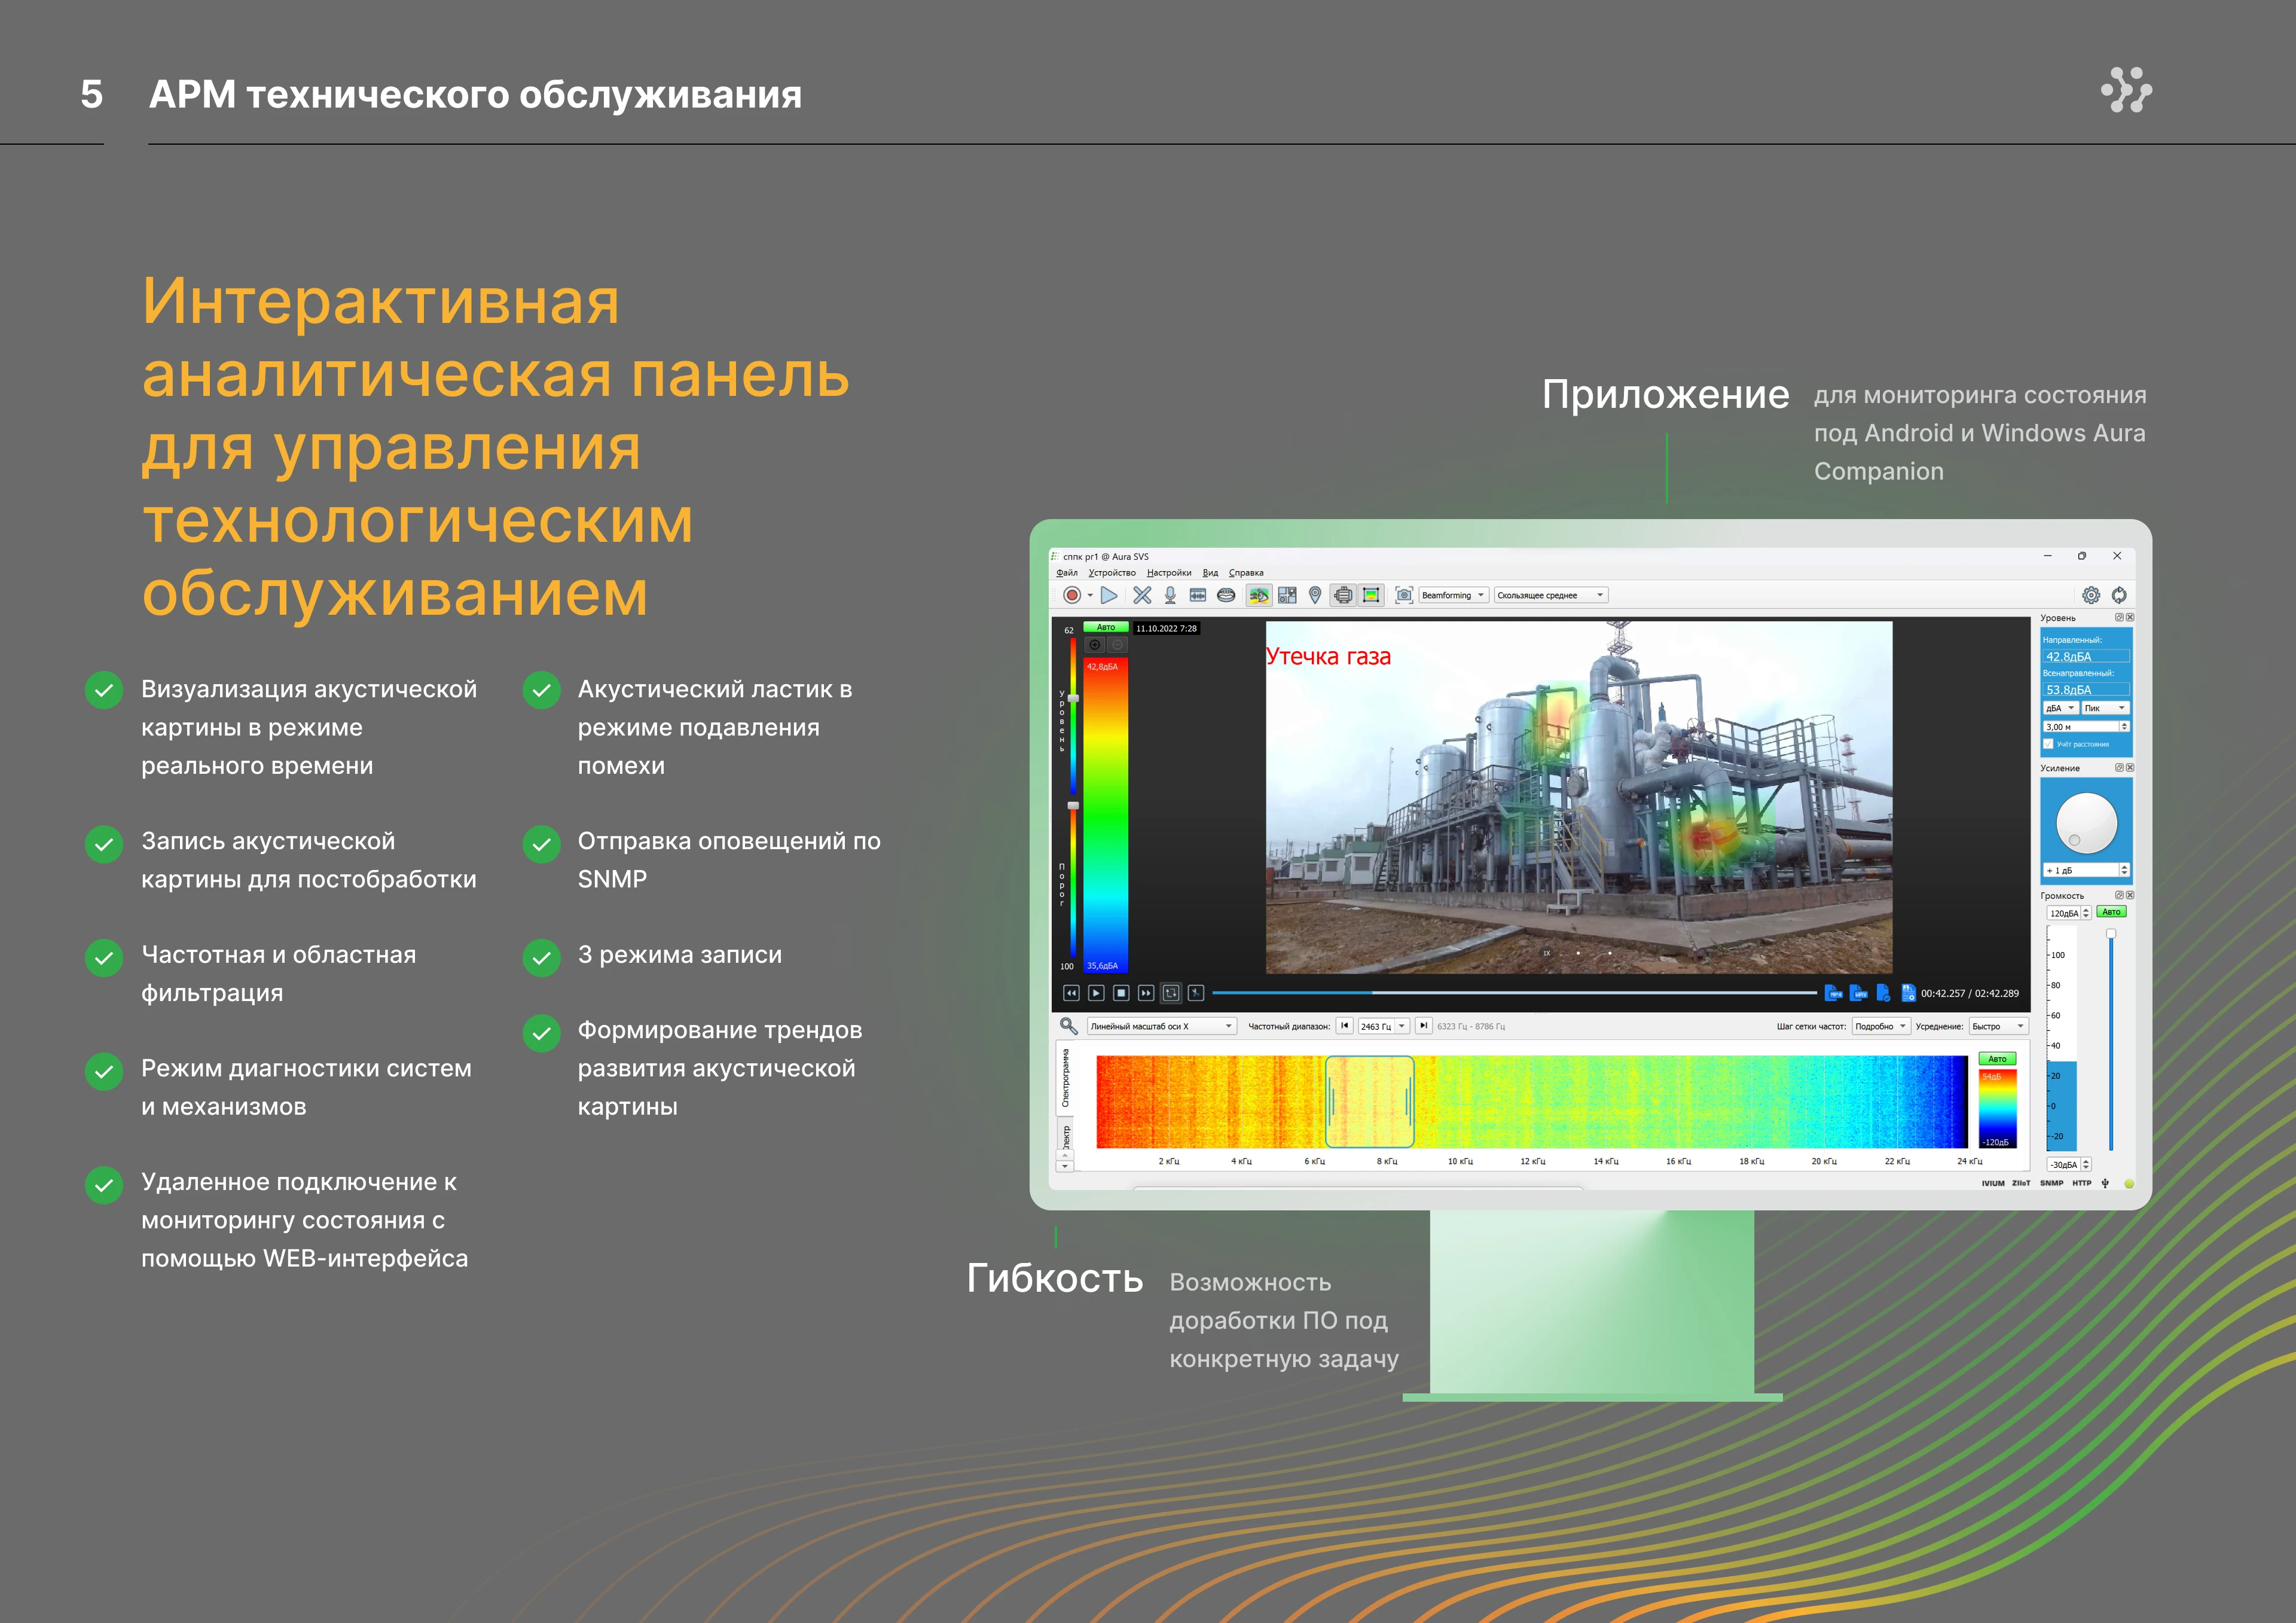
Task: Click the export MP4 file icon
Action: tap(1834, 993)
